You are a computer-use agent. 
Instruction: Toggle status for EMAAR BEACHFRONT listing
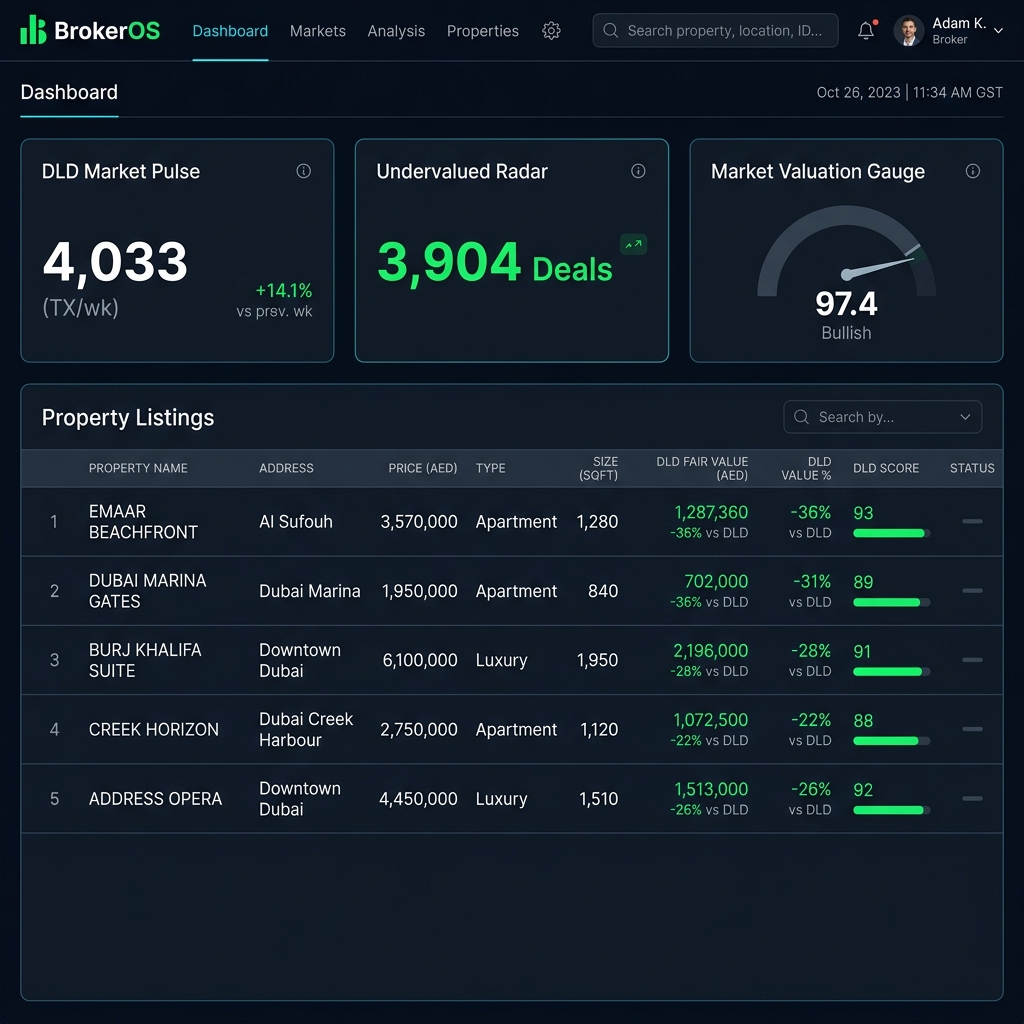click(x=971, y=521)
